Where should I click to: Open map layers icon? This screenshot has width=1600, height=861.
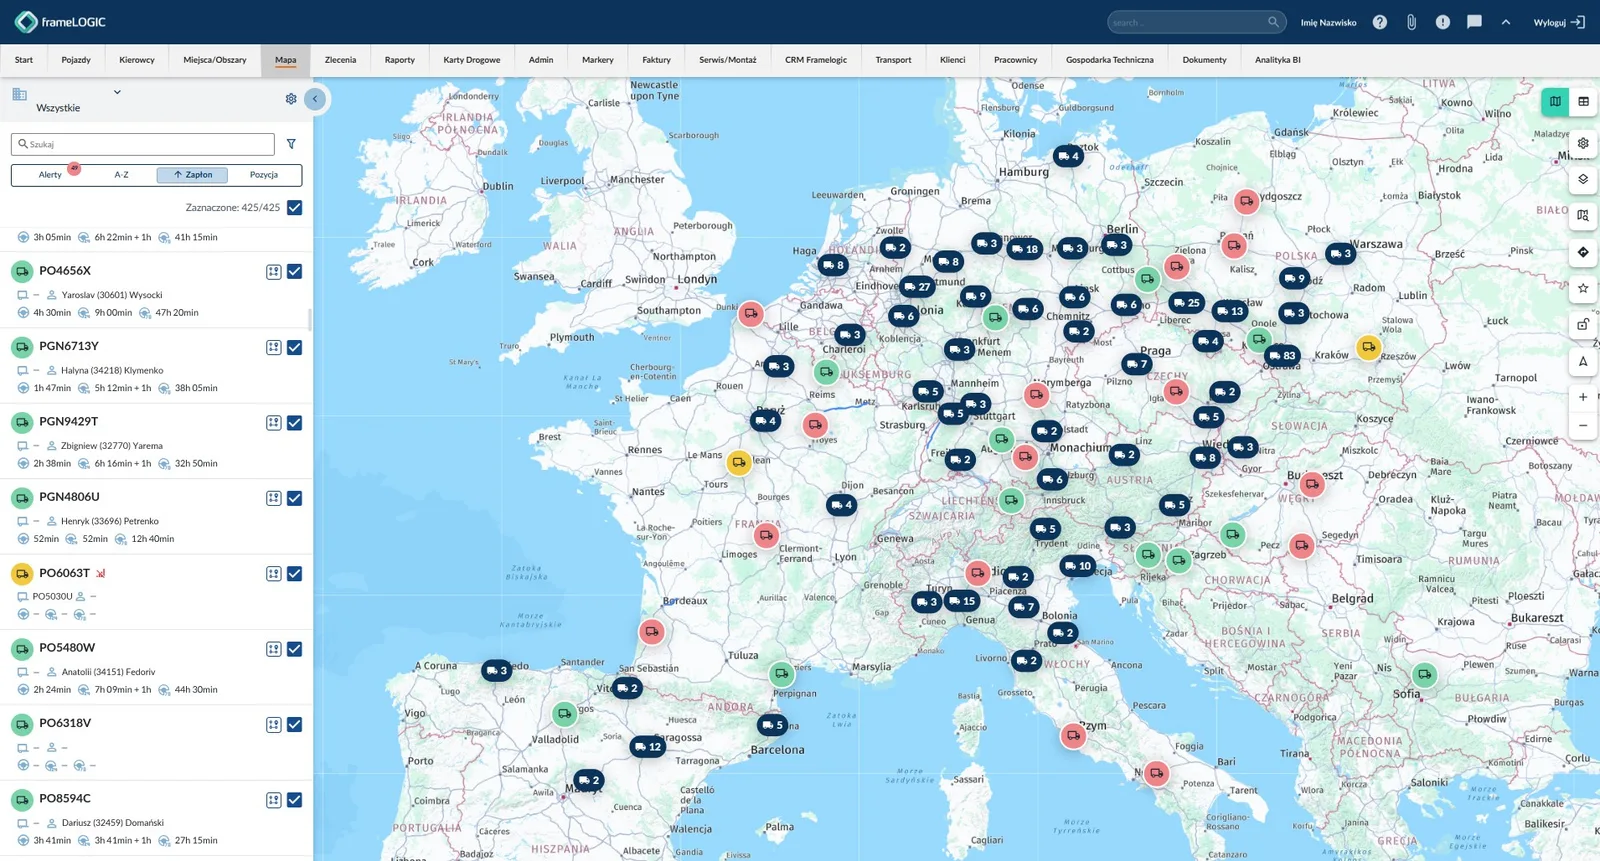pyautogui.click(x=1583, y=180)
